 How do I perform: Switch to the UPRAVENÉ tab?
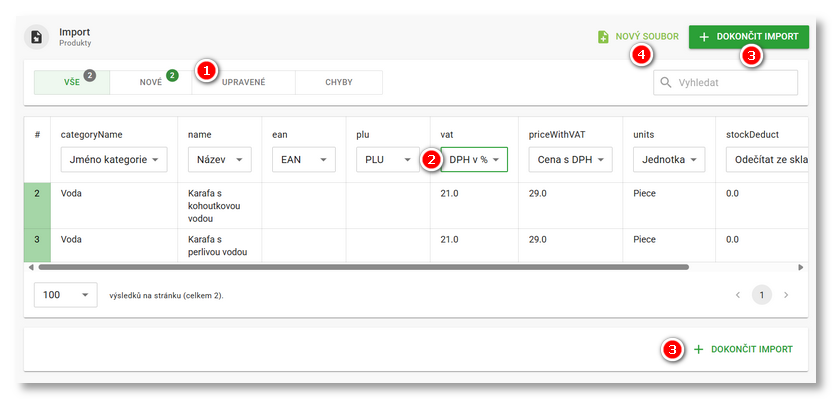(244, 83)
